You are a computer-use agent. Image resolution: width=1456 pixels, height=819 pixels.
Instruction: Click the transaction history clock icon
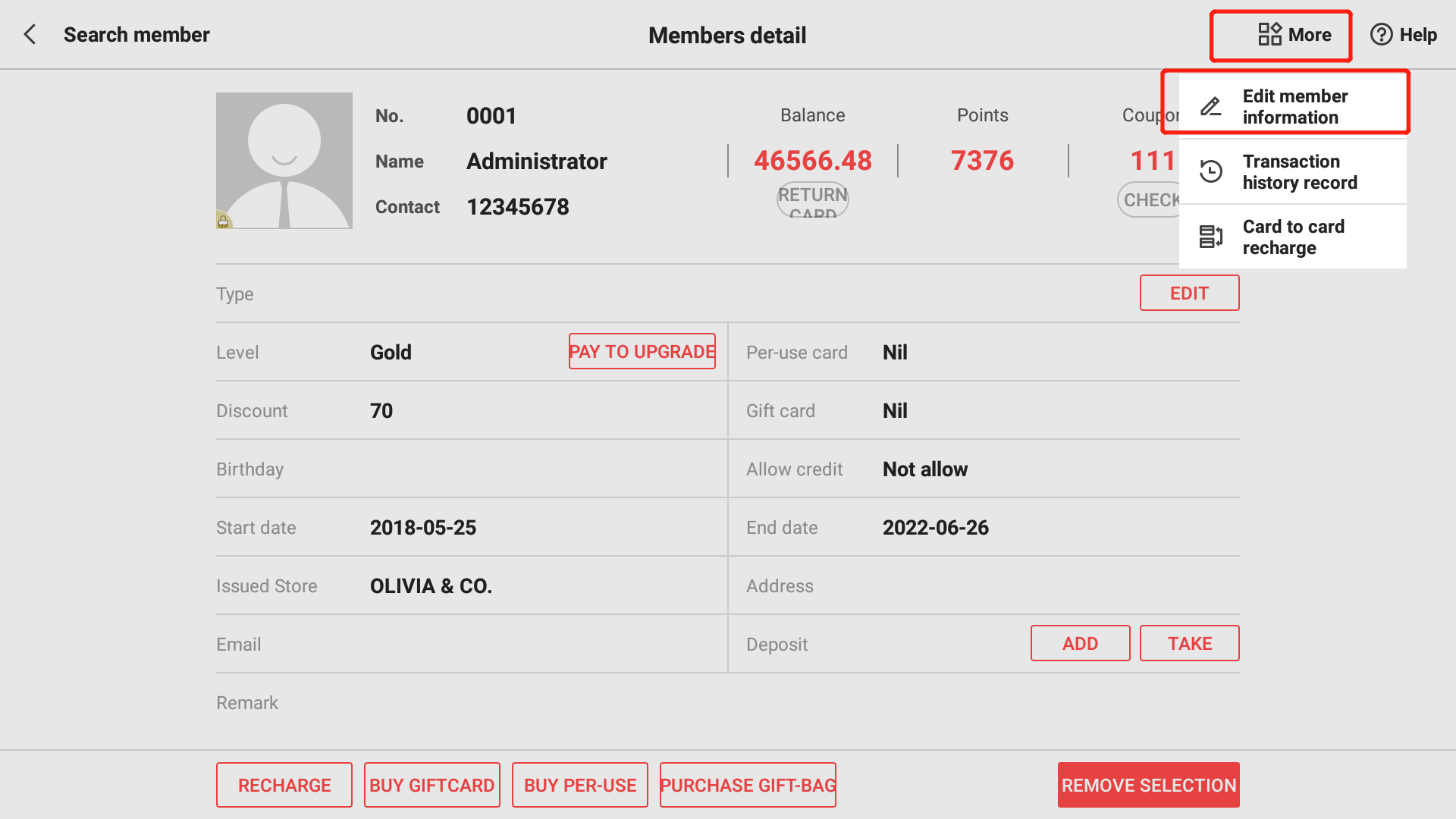(x=1211, y=172)
